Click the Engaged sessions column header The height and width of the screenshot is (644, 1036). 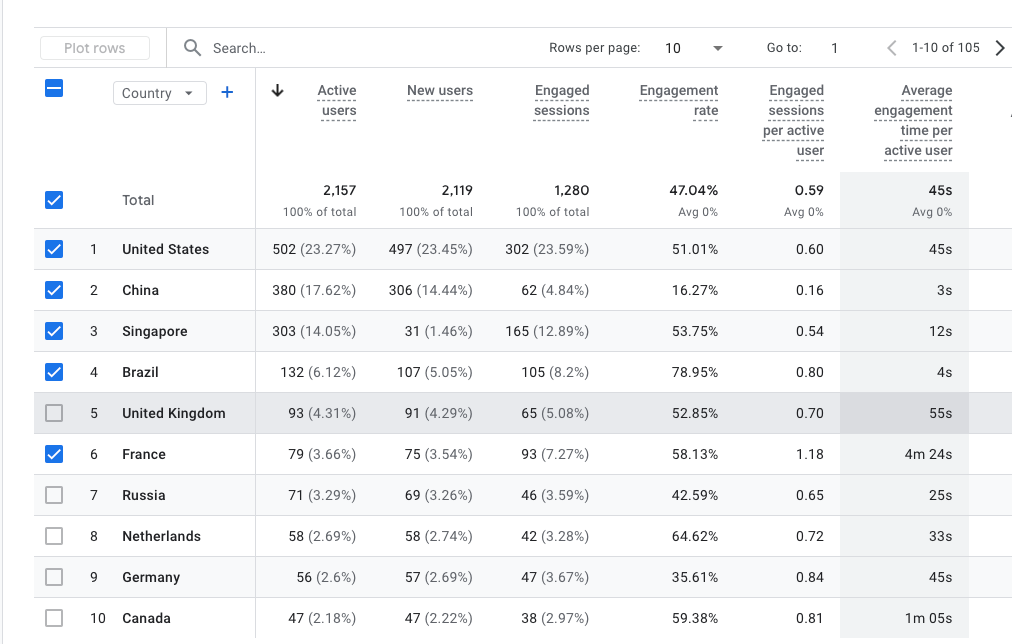(561, 100)
